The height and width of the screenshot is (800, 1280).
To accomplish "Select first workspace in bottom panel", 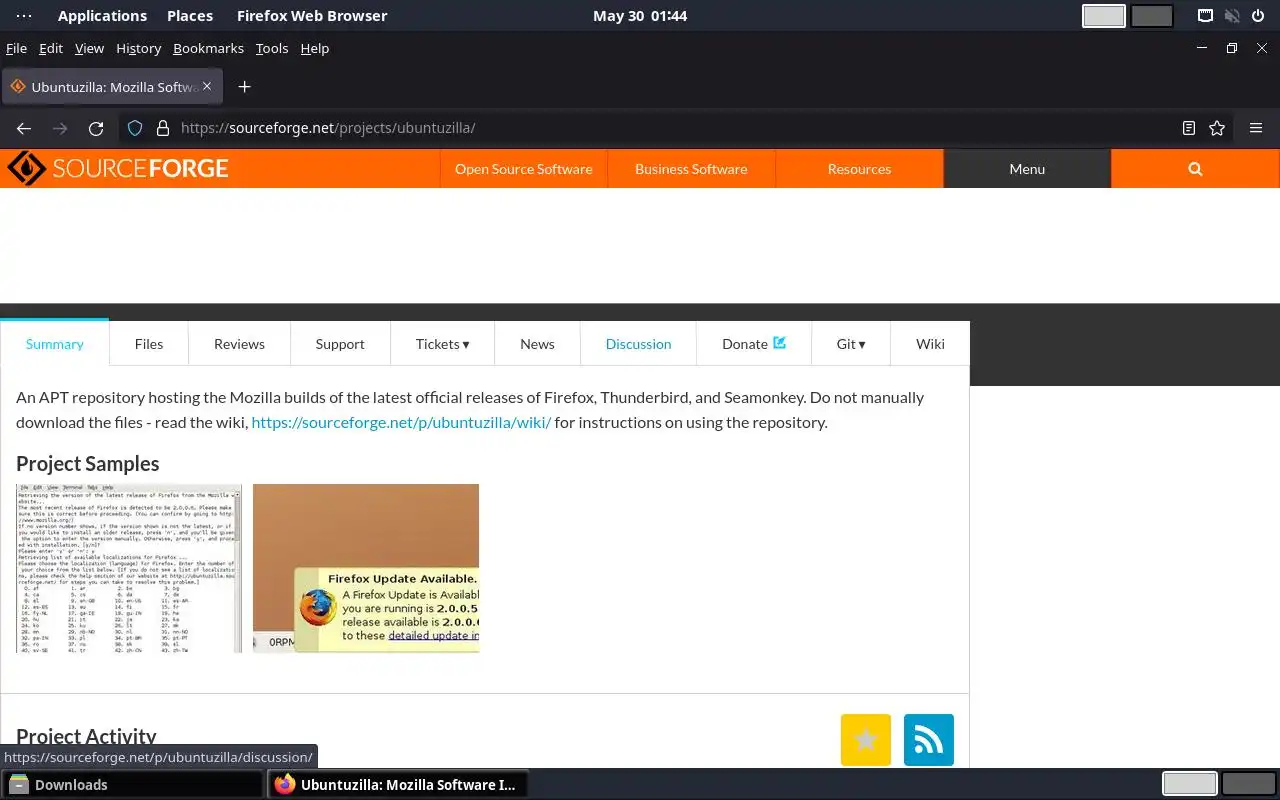I will (x=1190, y=784).
